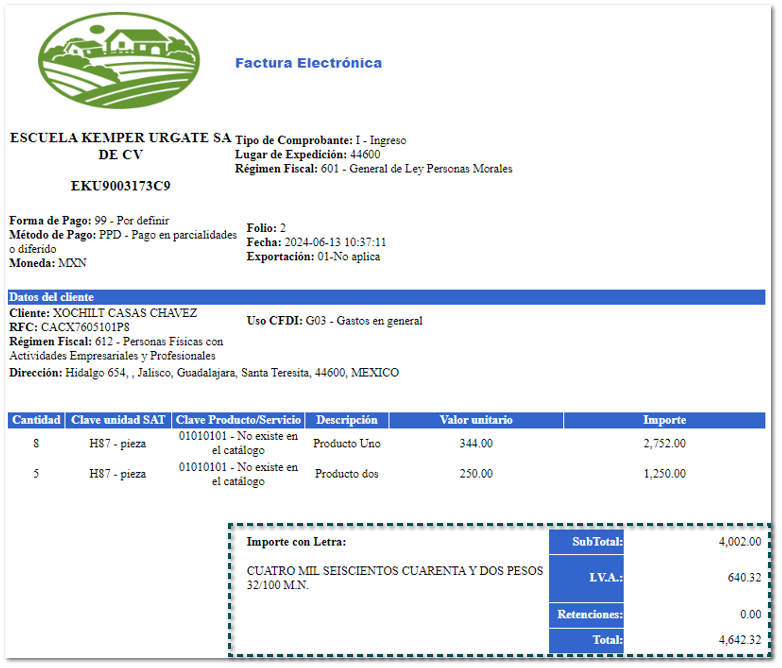Select the Clave Producto/Servicio column header

(238, 420)
